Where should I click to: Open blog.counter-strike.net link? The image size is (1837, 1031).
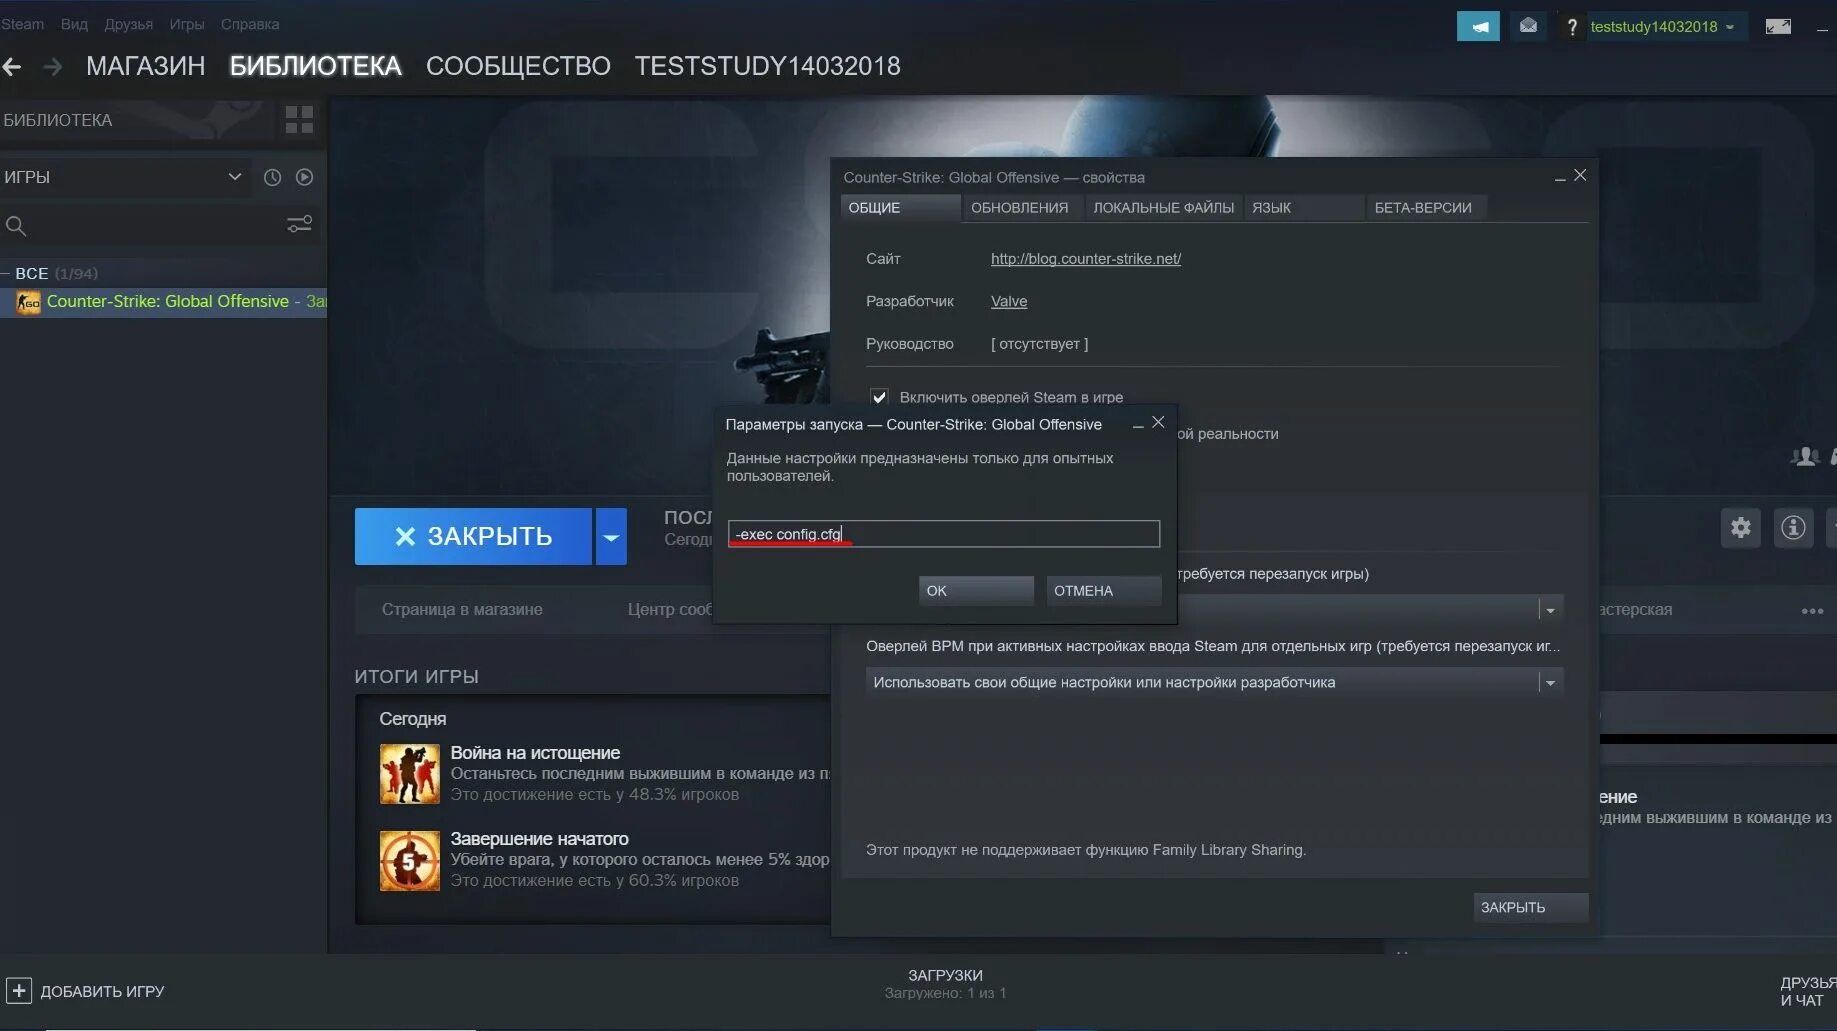1086,259
